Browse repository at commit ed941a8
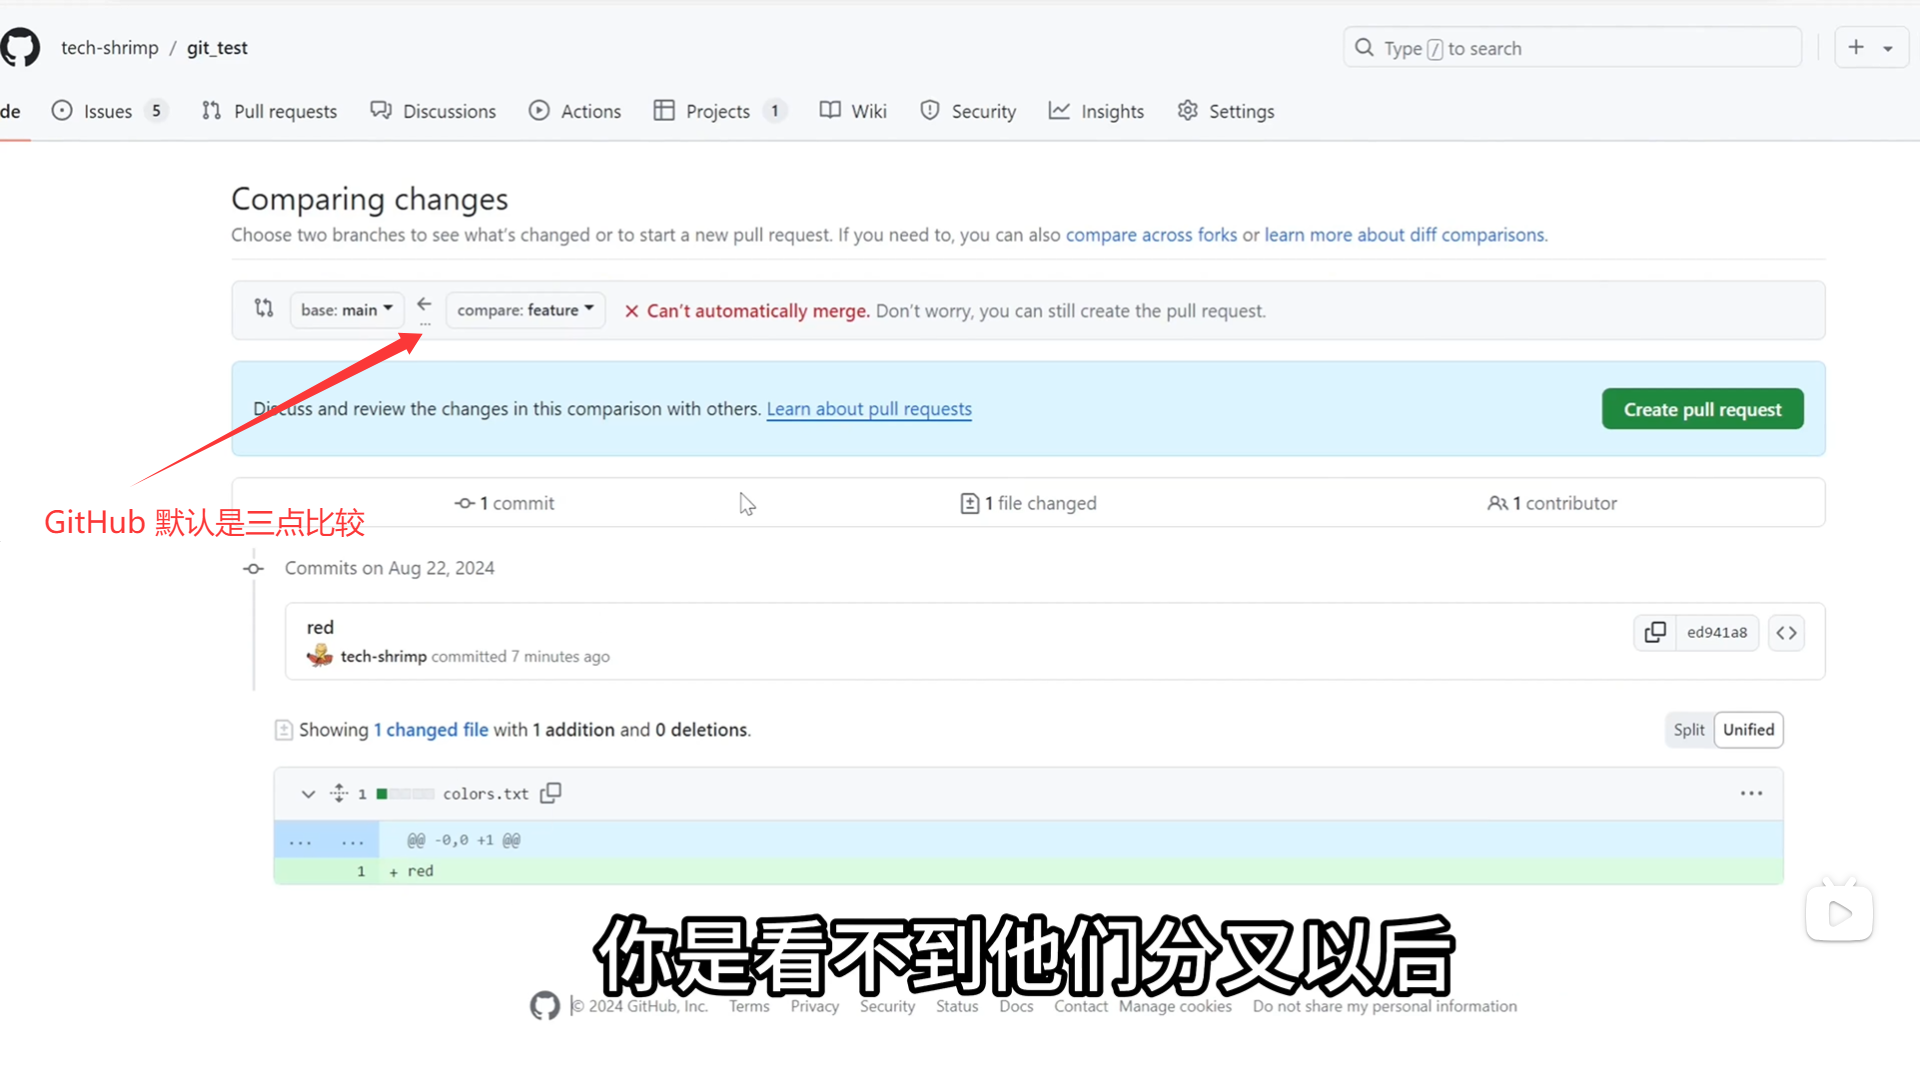This screenshot has width=1920, height=1080. point(1786,632)
